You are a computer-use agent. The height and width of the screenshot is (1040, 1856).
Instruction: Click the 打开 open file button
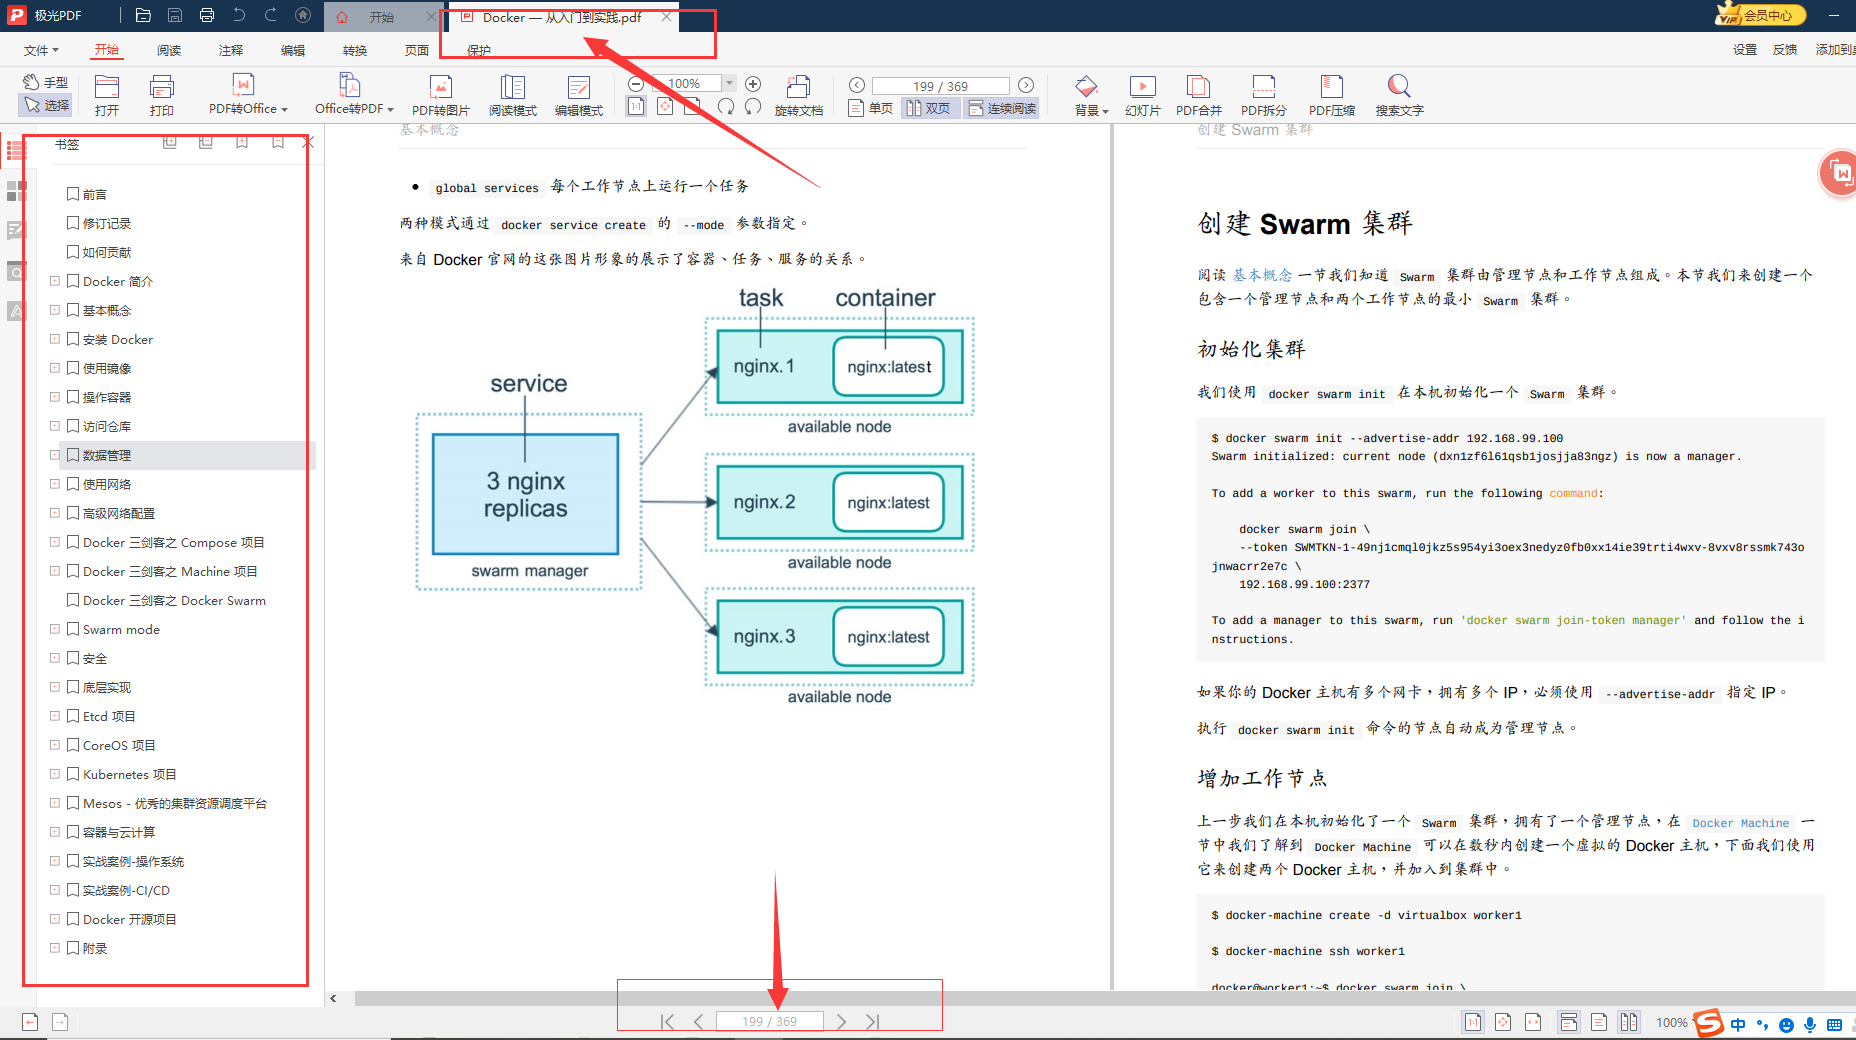coord(107,96)
